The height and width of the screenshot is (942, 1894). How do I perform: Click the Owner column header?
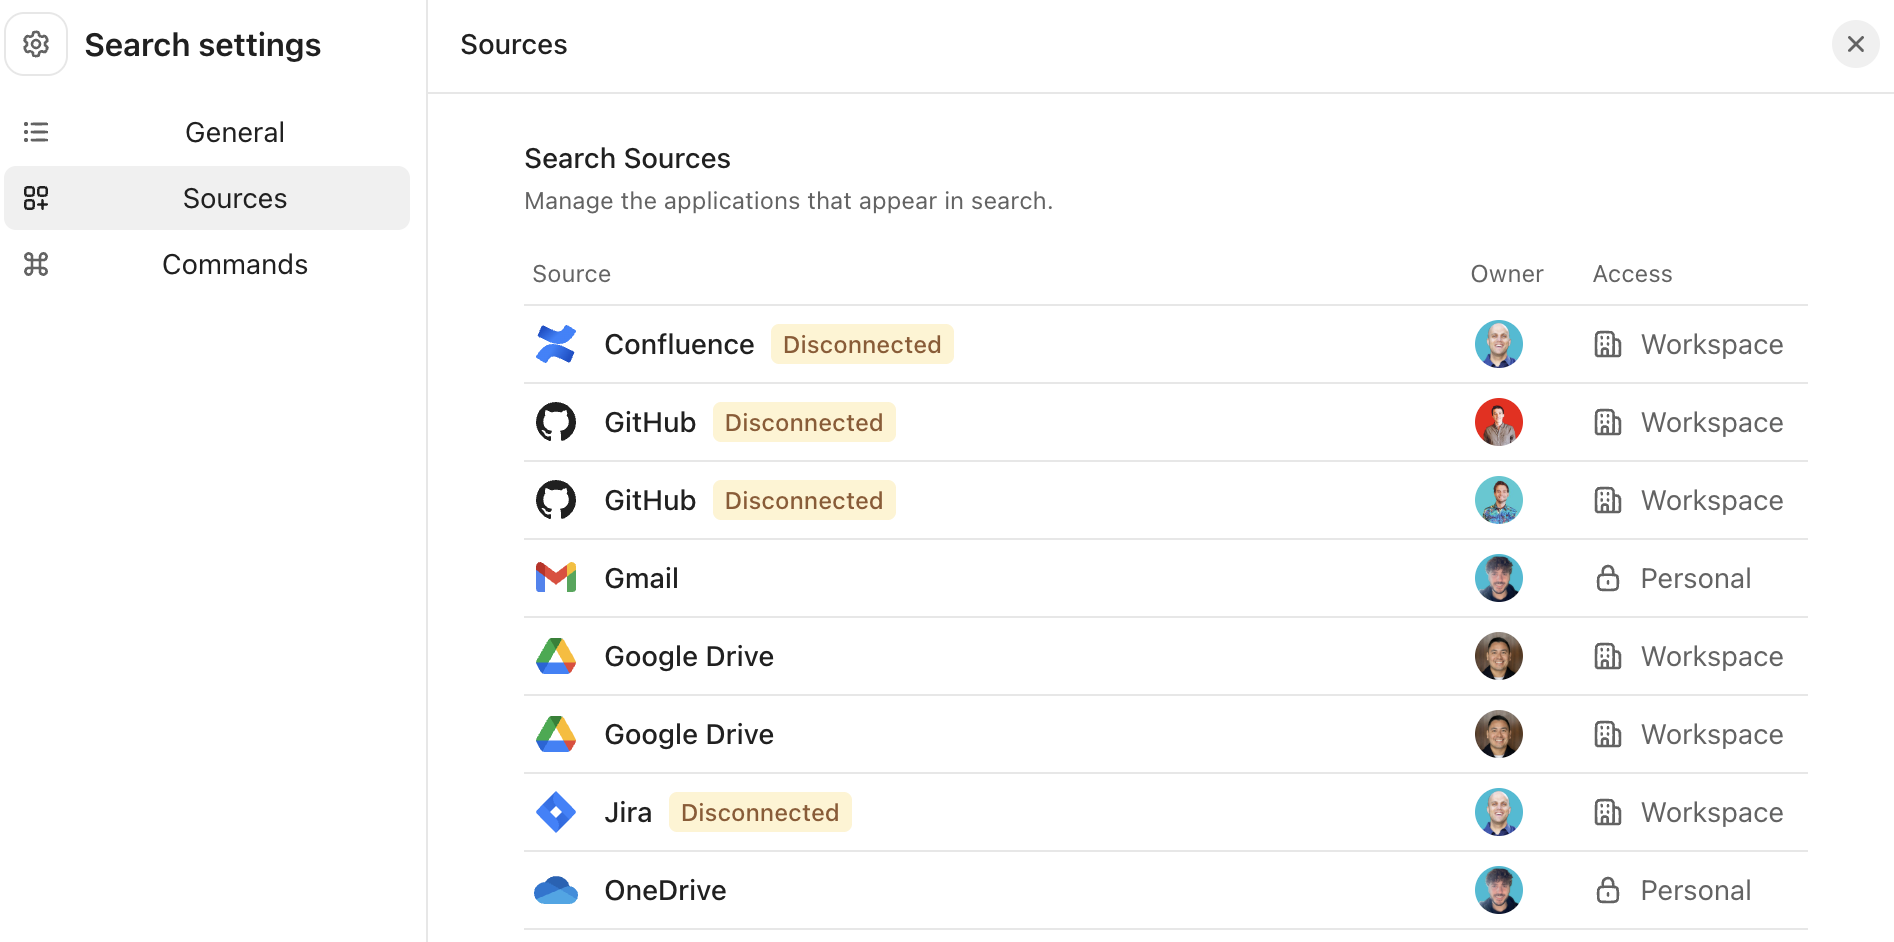[x=1507, y=274]
